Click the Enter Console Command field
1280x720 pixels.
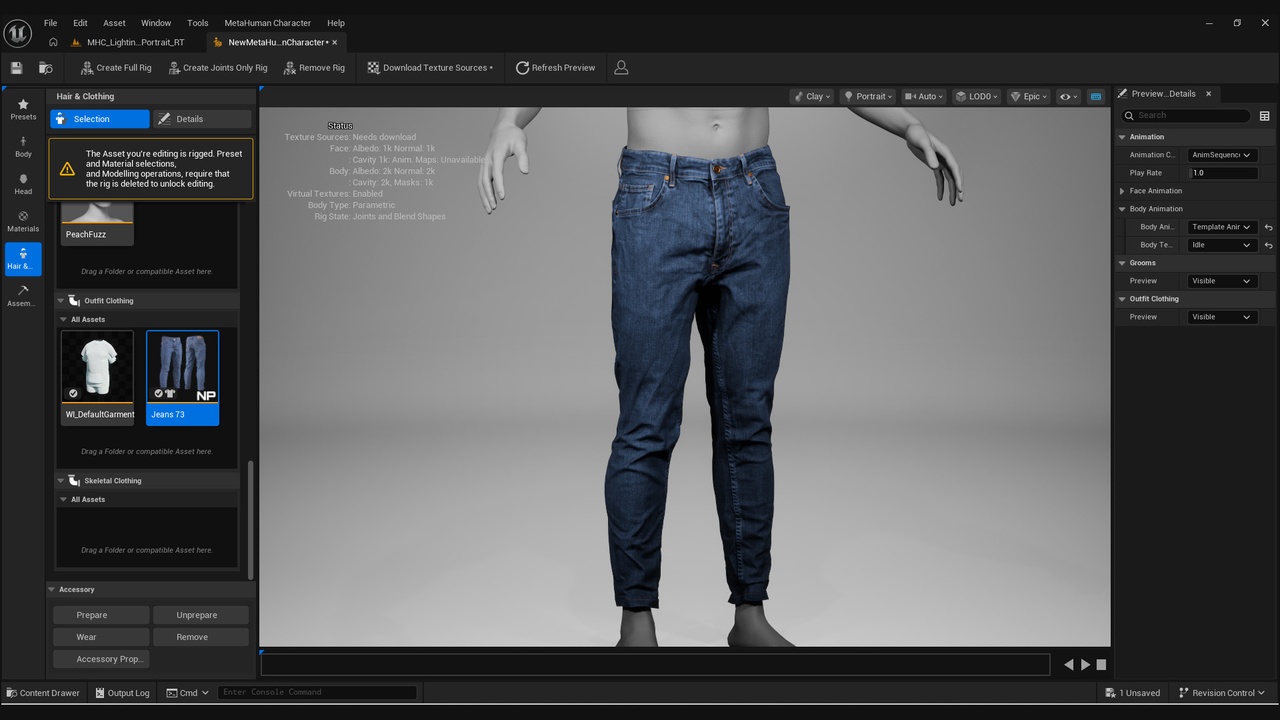pos(317,692)
